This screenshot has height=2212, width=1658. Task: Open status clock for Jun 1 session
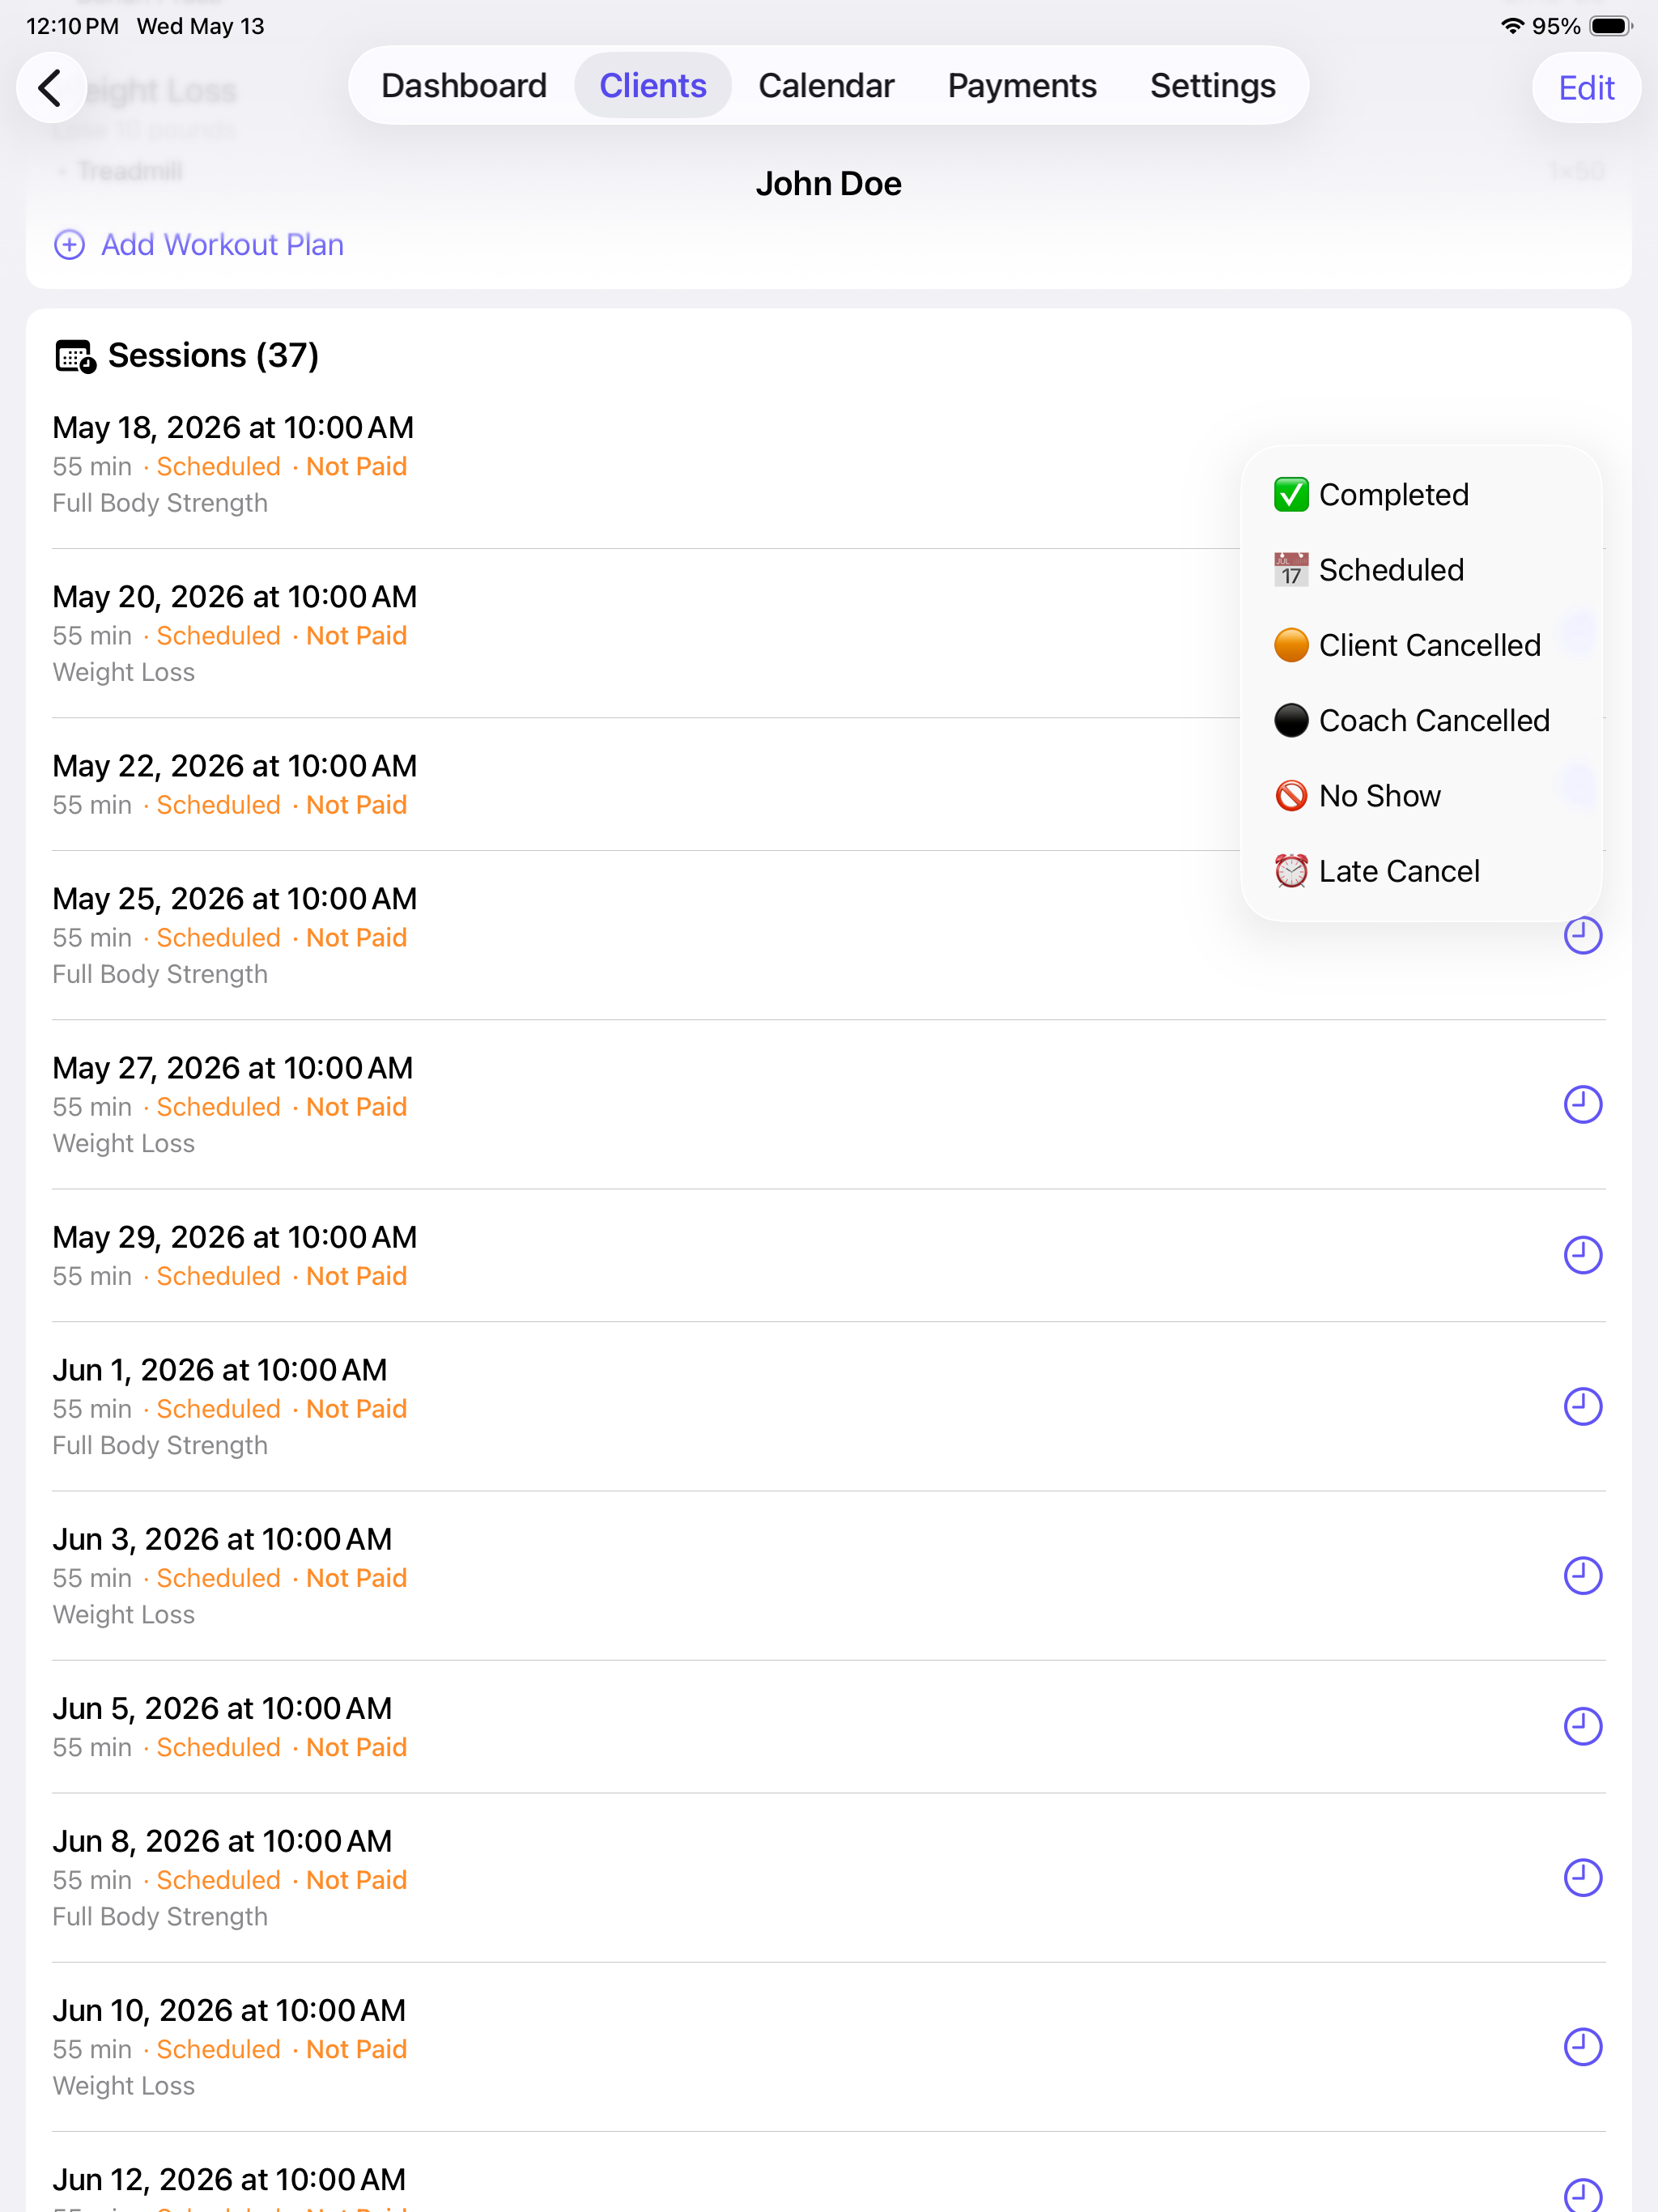click(x=1582, y=1406)
